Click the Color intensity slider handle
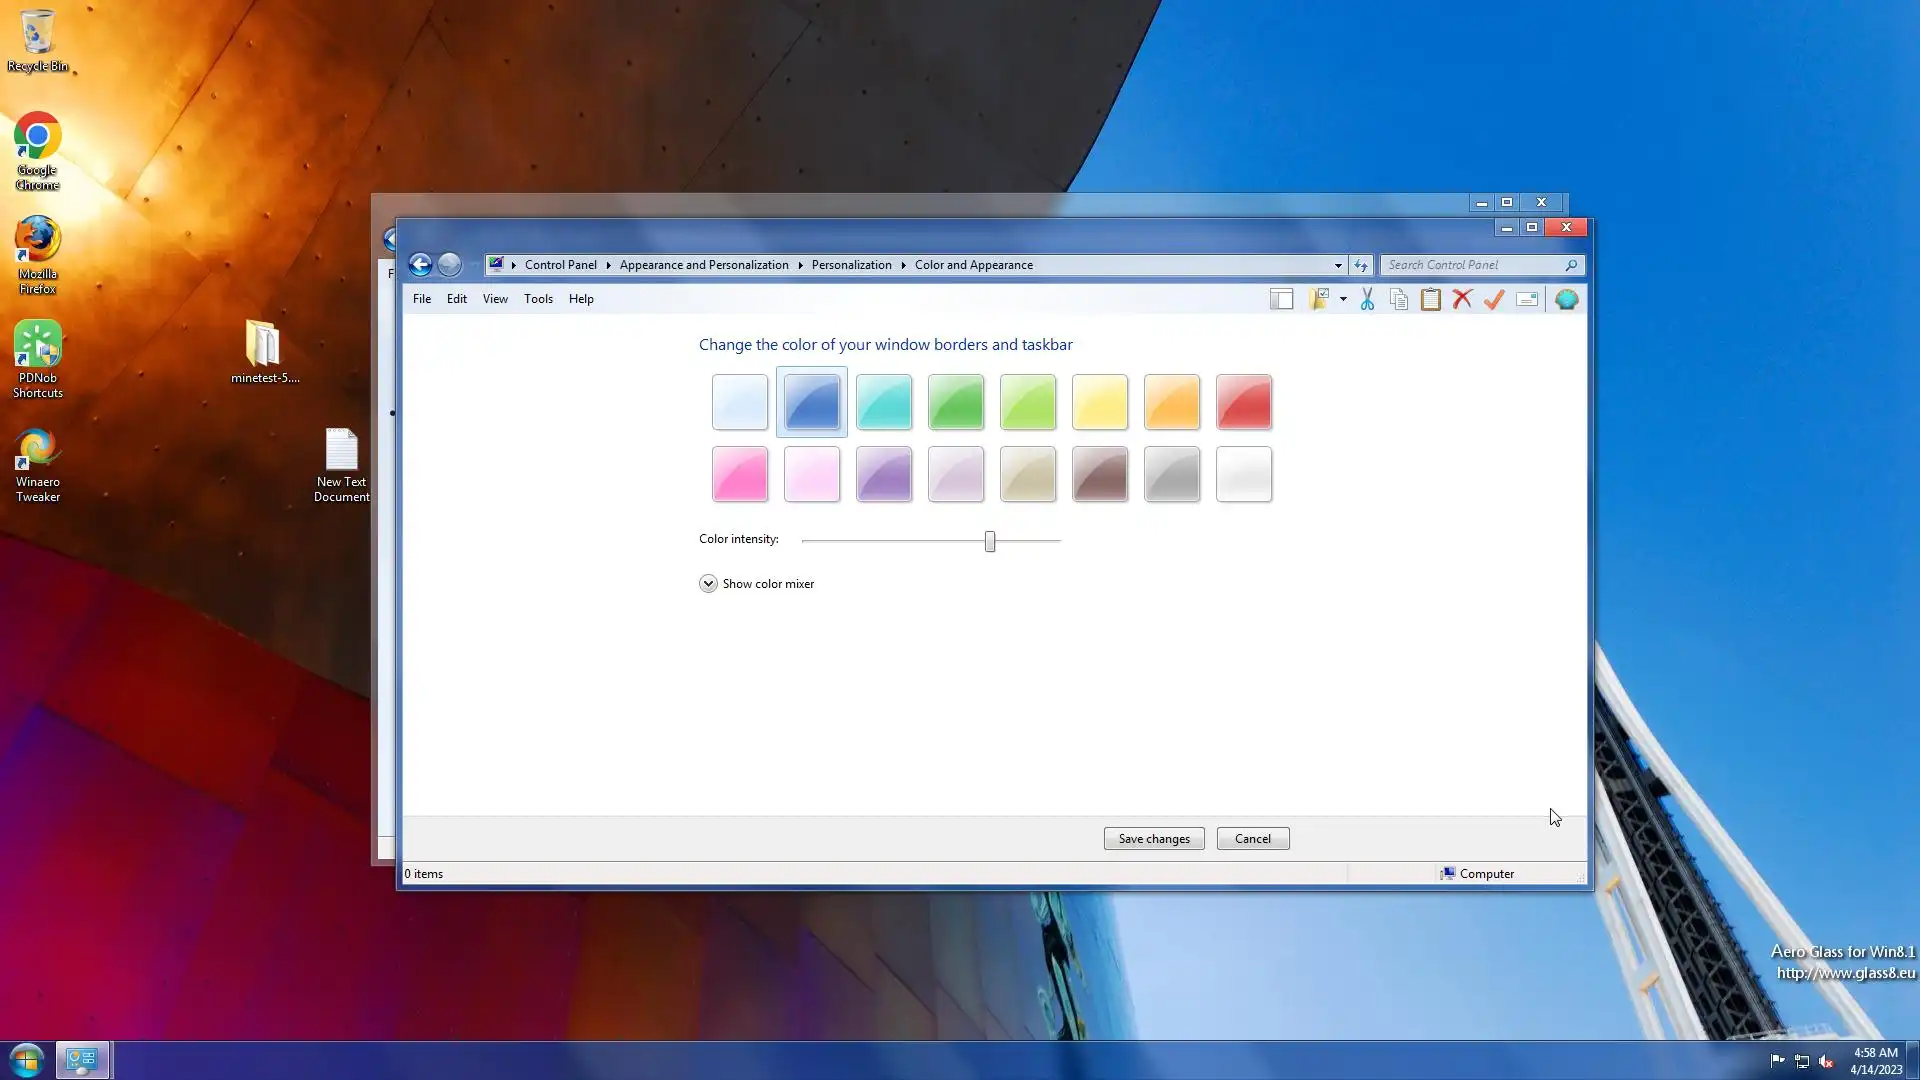The image size is (1920, 1080). click(x=990, y=541)
